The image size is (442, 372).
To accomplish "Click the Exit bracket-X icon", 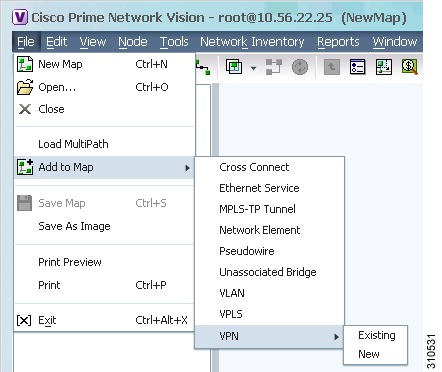I will pyautogui.click(x=24, y=320).
